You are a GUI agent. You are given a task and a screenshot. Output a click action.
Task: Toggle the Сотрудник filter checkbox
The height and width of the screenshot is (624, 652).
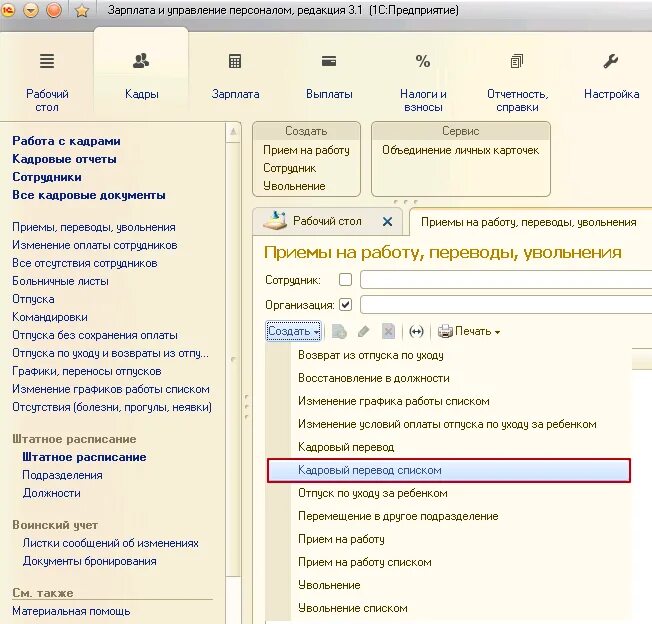[x=345, y=280]
